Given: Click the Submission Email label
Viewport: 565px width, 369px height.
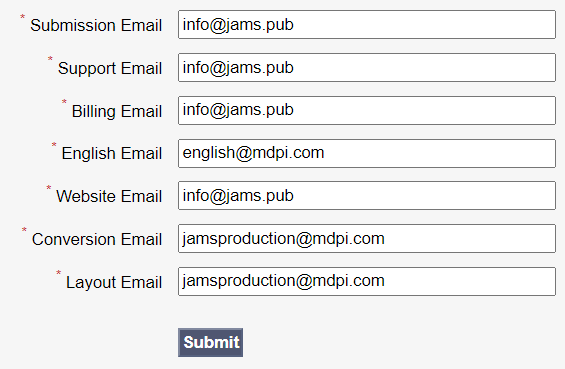Looking at the screenshot, I should point(96,25).
